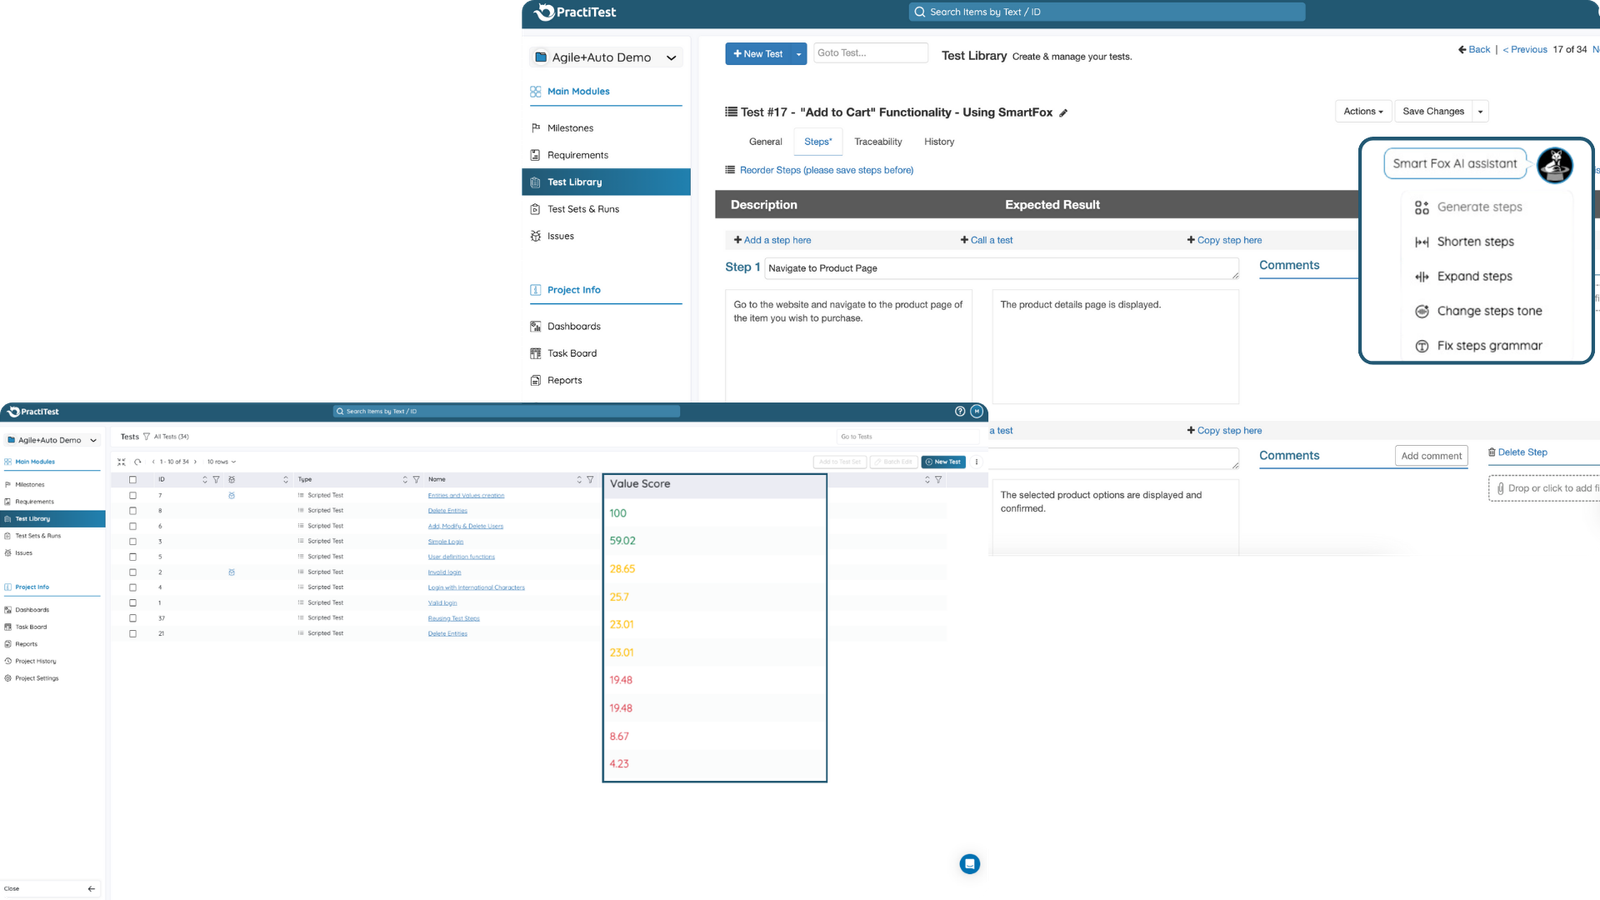This screenshot has width=1600, height=900.
Task: Click the Save Changes button
Action: point(1433,111)
